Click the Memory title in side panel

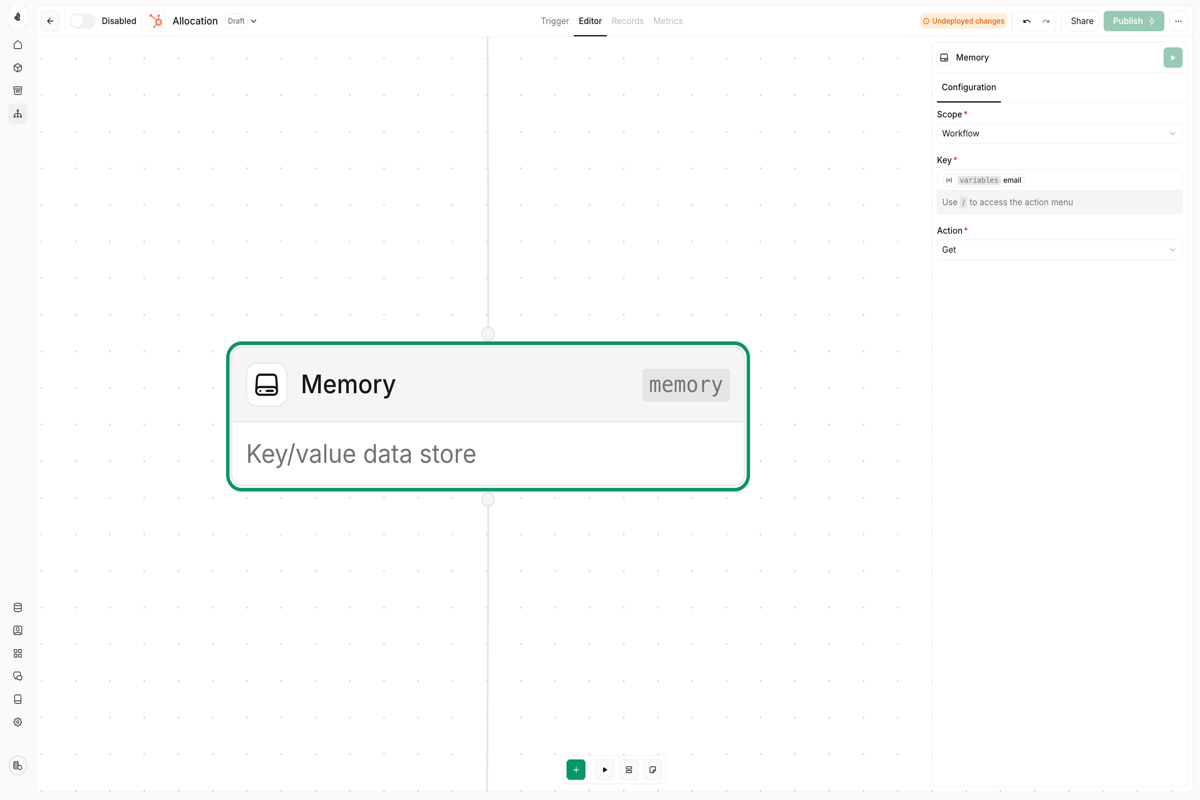coord(972,58)
